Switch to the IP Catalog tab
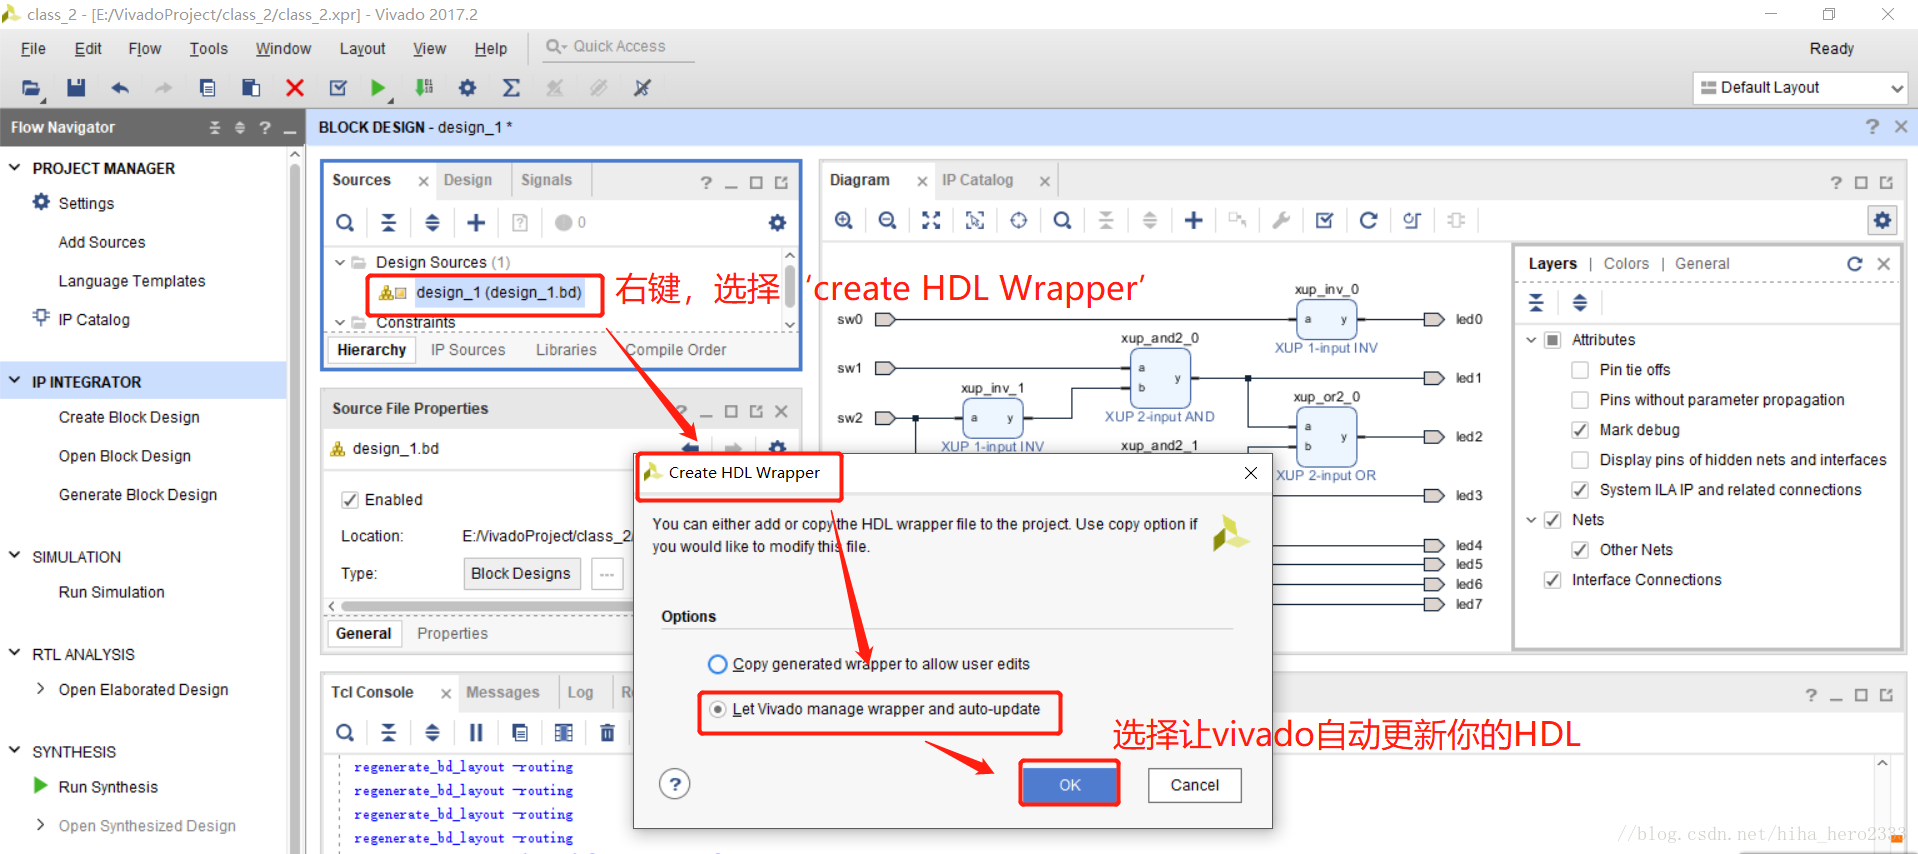Screen dimensions: 1918x854 pos(977,180)
